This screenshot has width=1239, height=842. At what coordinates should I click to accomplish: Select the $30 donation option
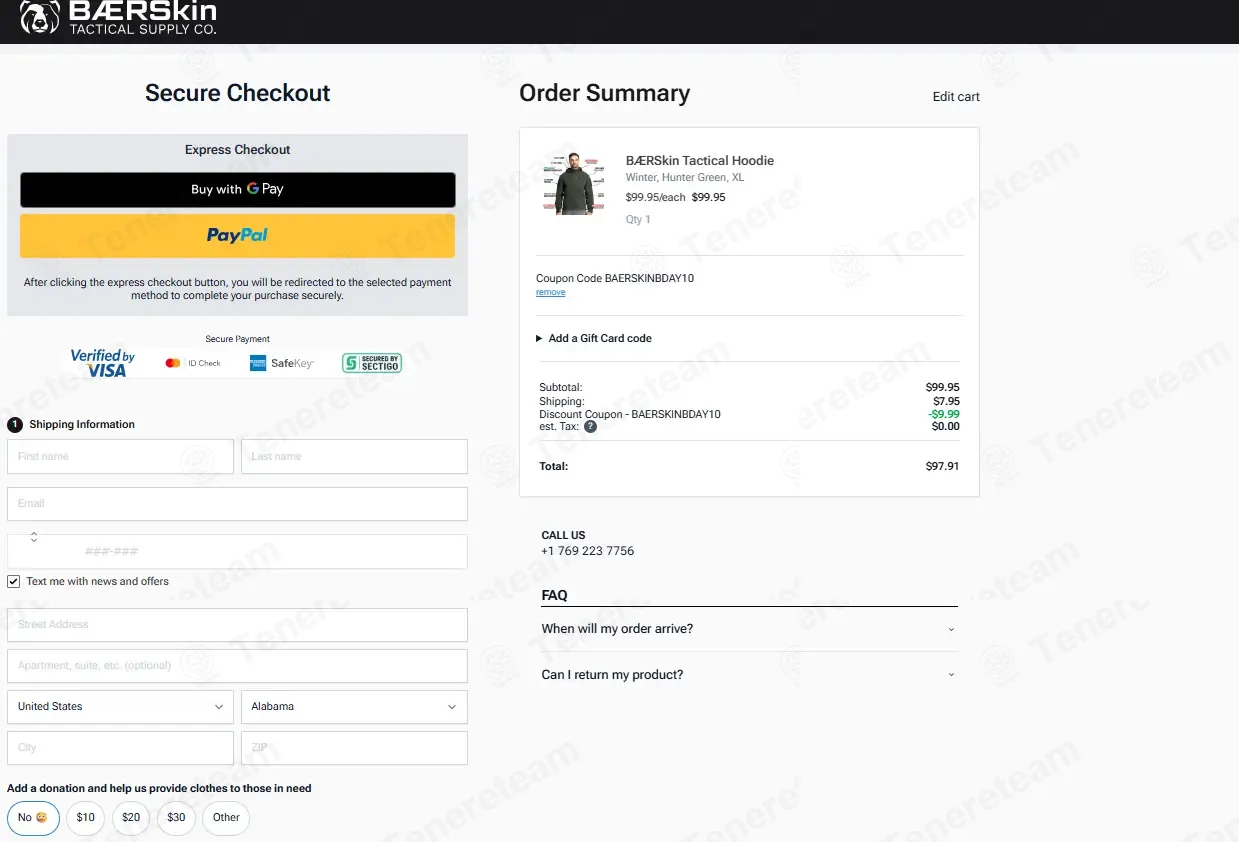coord(176,817)
